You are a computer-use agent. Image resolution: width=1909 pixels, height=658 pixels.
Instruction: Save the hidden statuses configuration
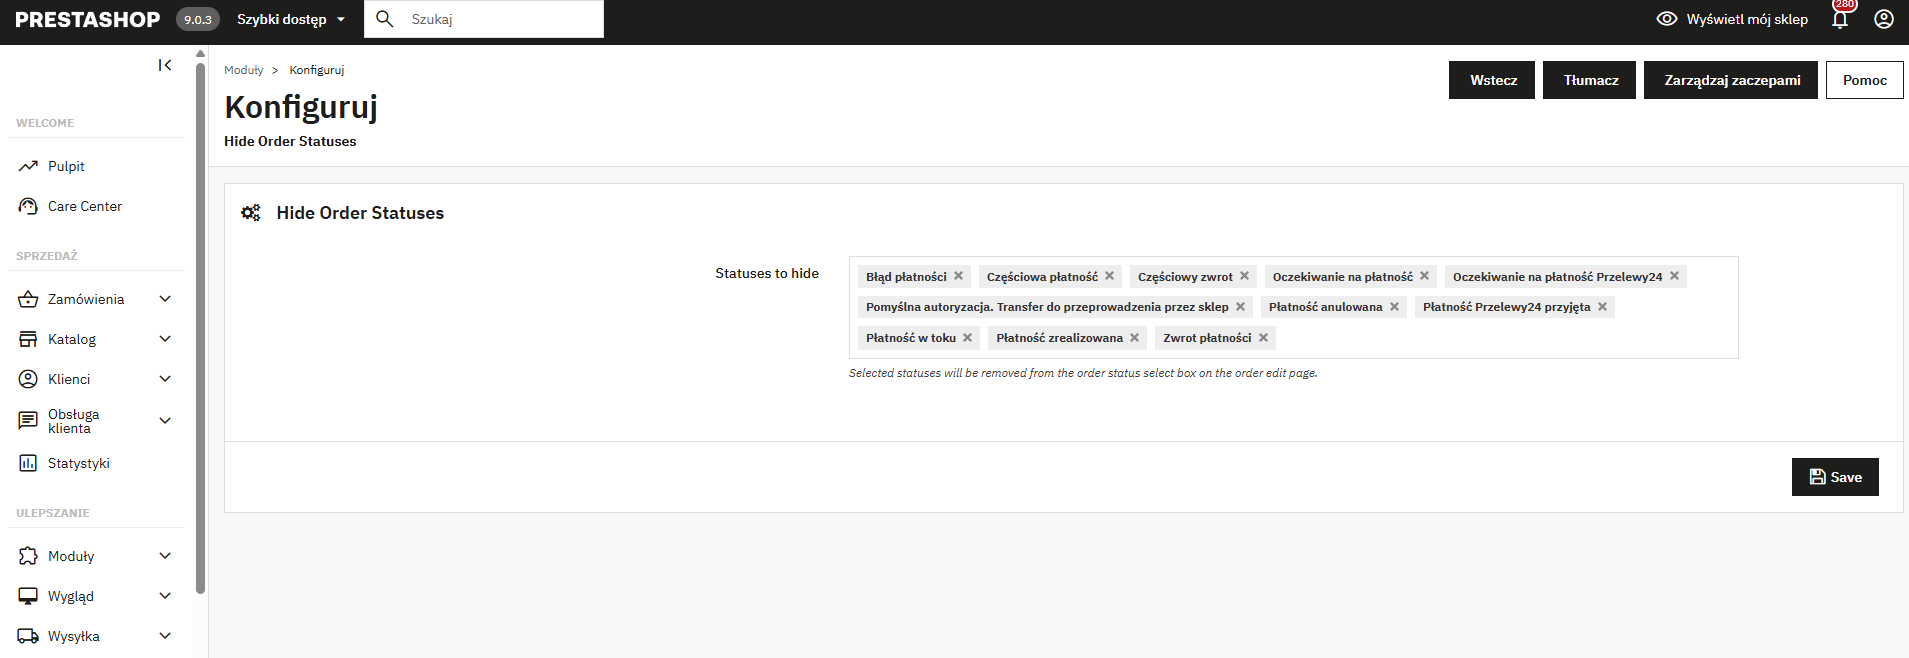(x=1835, y=477)
